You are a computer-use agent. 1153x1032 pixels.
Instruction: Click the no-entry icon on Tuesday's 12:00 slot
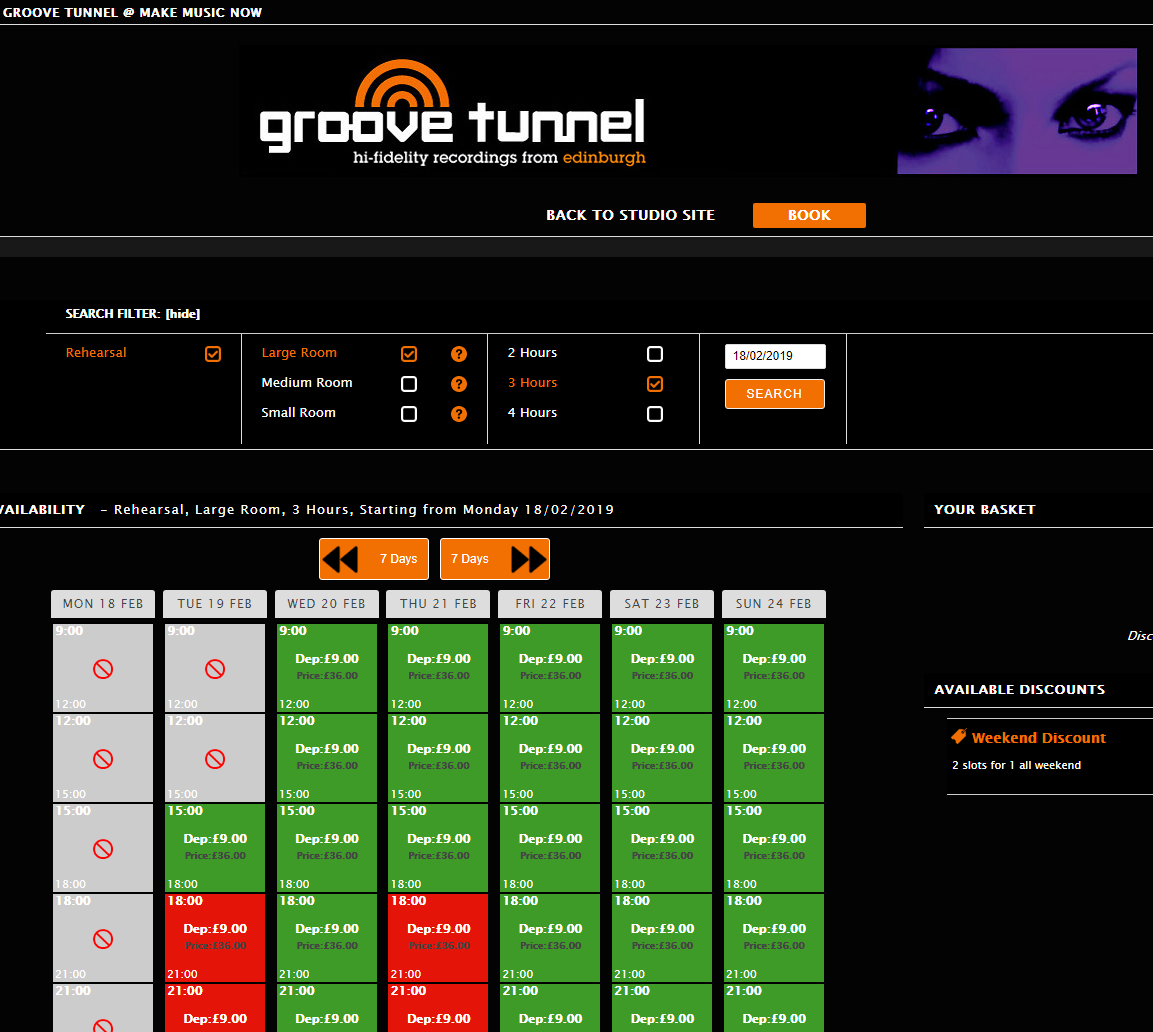point(214,757)
